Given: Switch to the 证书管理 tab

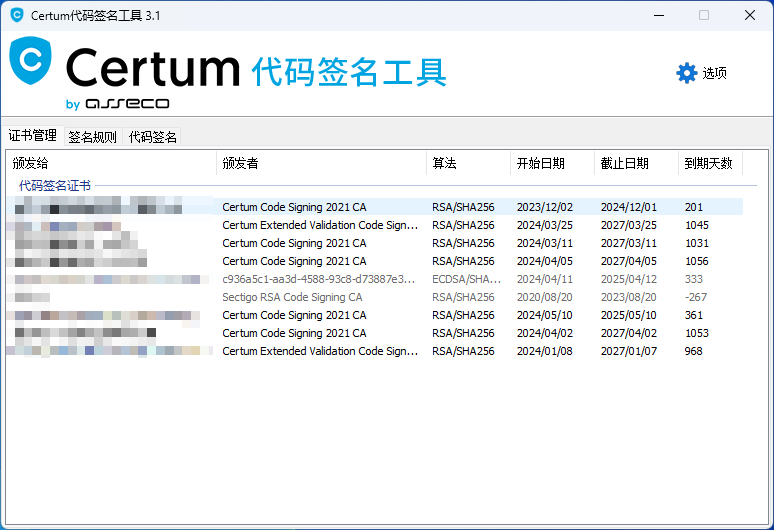Looking at the screenshot, I should (x=33, y=135).
